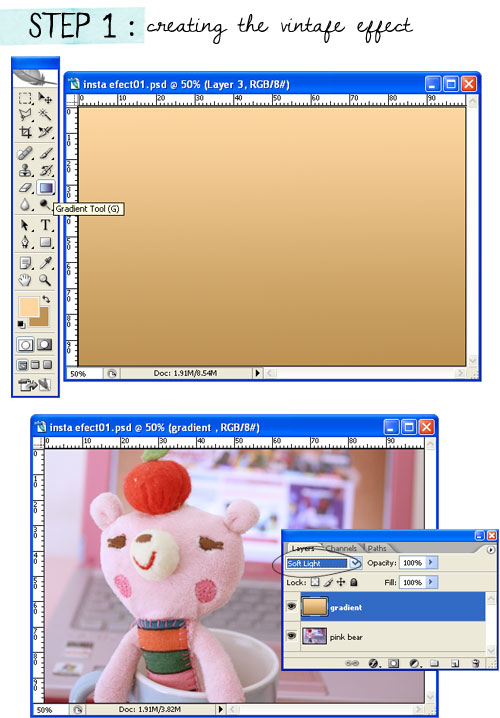
Task: Open the Soft Light blend mode dropdown
Action: tap(356, 563)
